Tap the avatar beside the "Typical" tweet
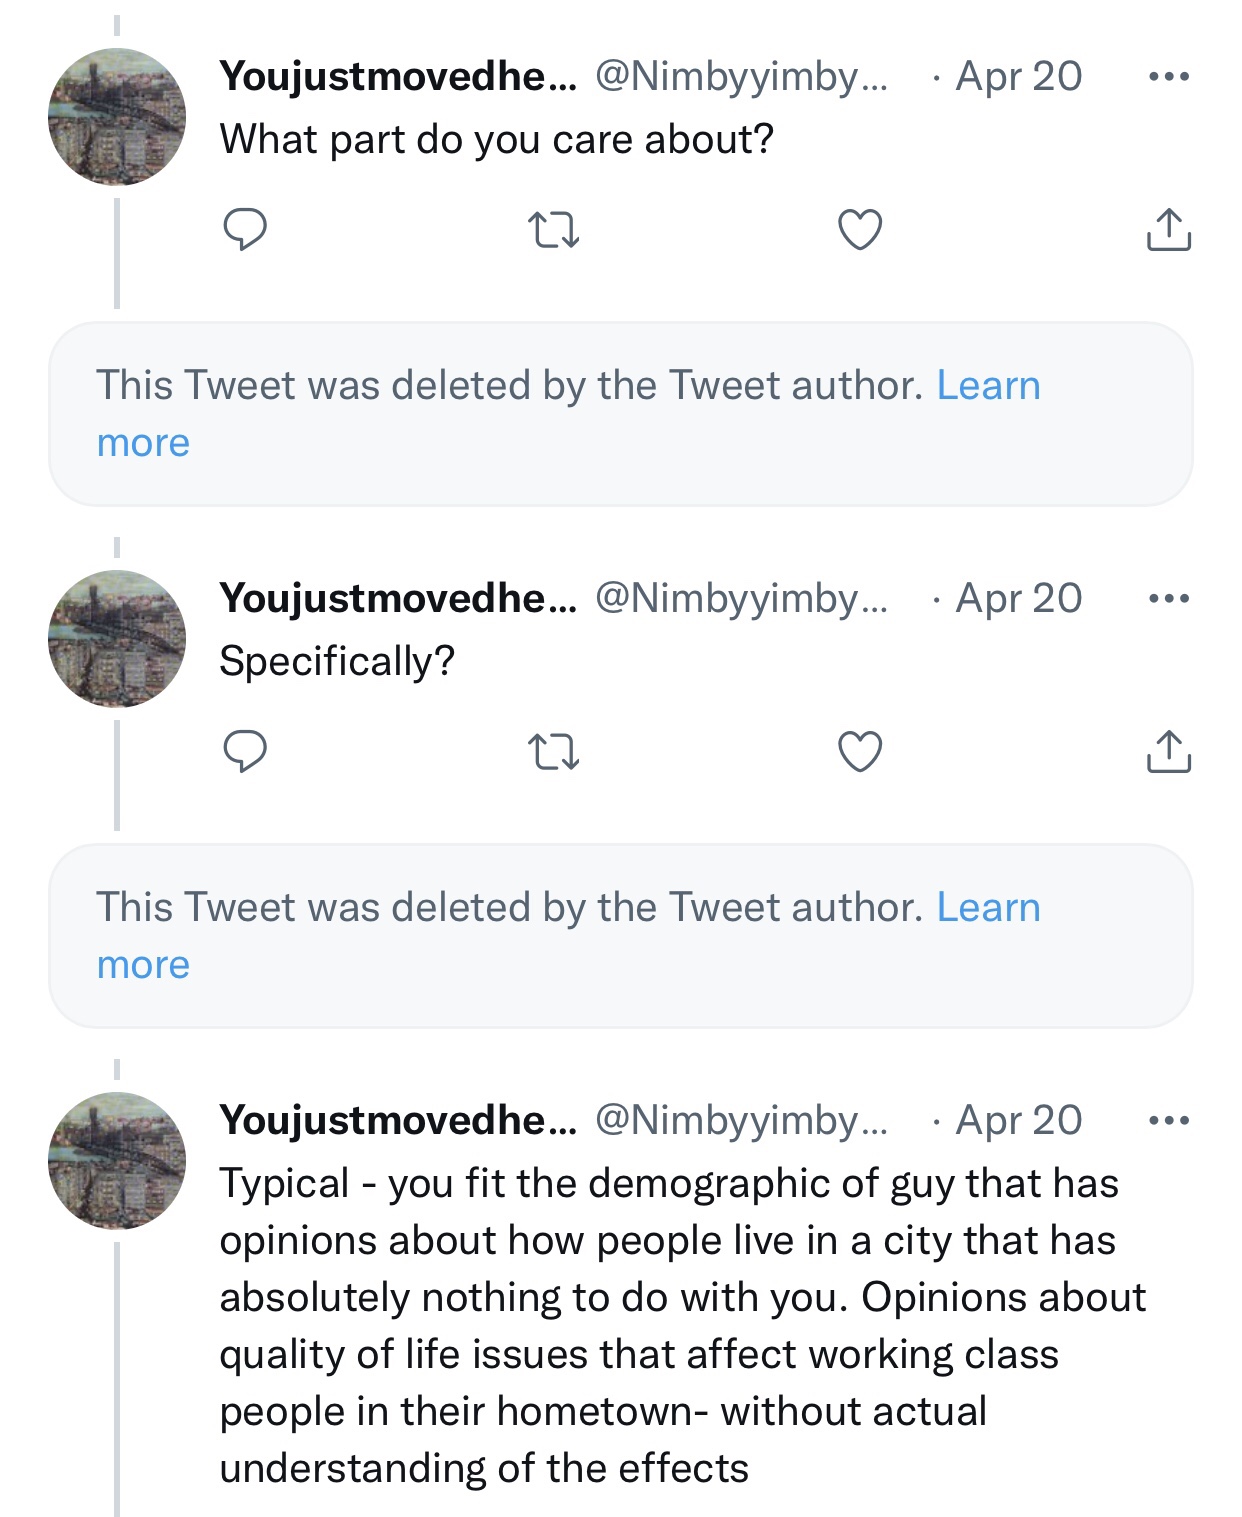The image size is (1242, 1517). click(x=117, y=1161)
